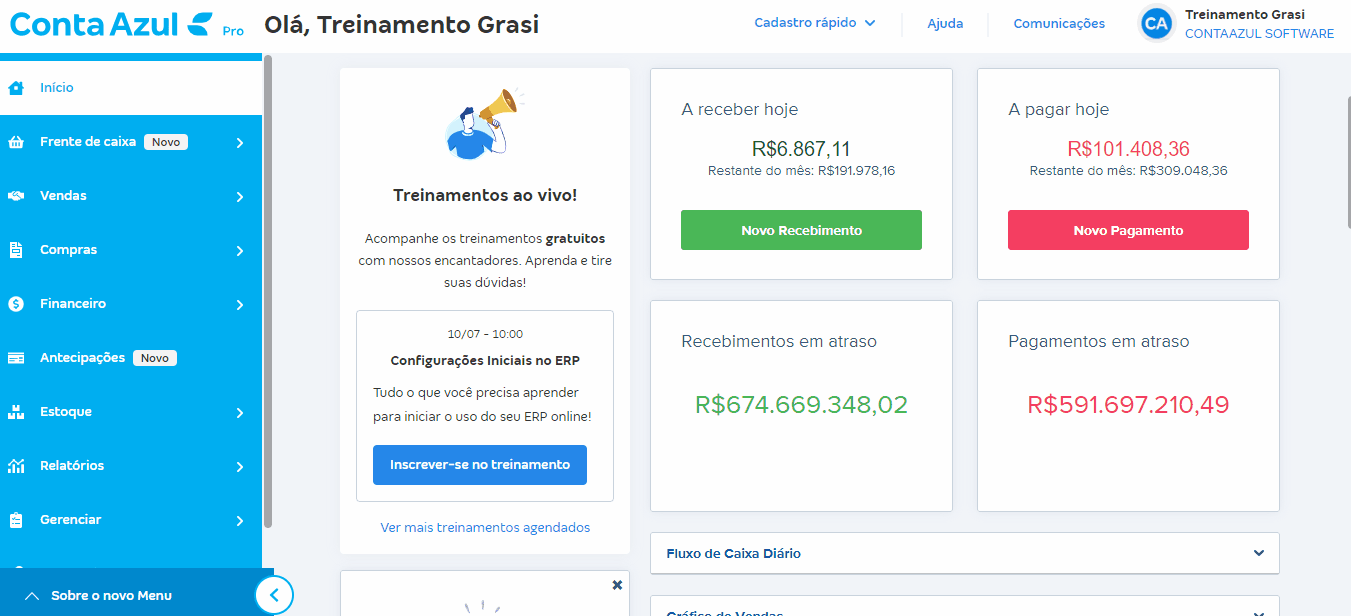Expand the Gerenciar menu chevron
1351x616 pixels.
(240, 520)
